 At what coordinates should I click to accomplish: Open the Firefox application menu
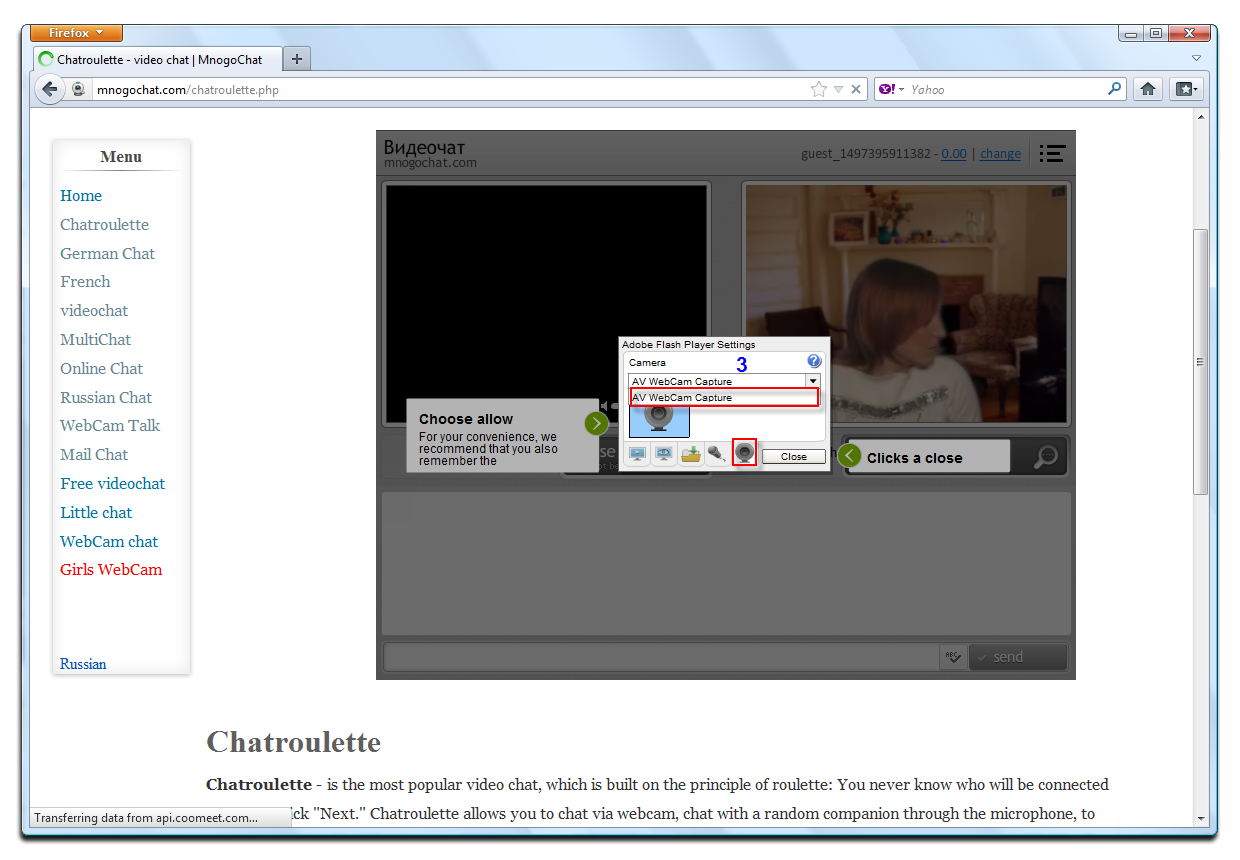tap(76, 33)
